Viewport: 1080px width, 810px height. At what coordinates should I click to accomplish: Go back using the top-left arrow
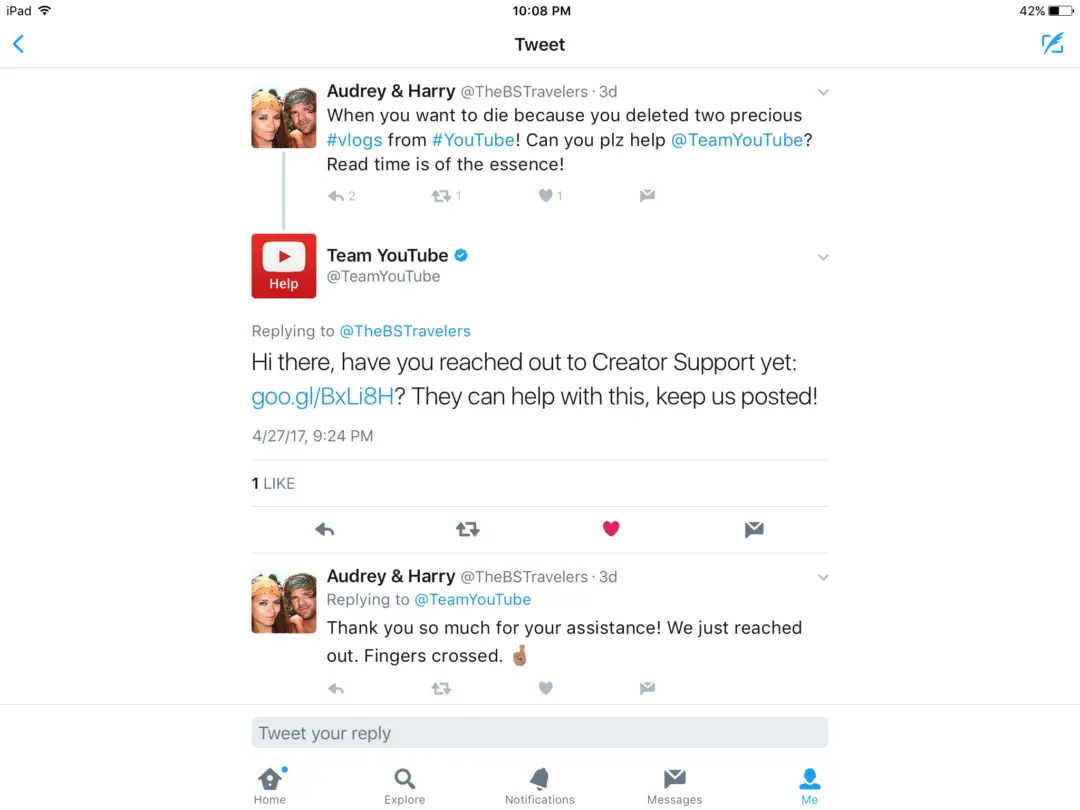(19, 44)
